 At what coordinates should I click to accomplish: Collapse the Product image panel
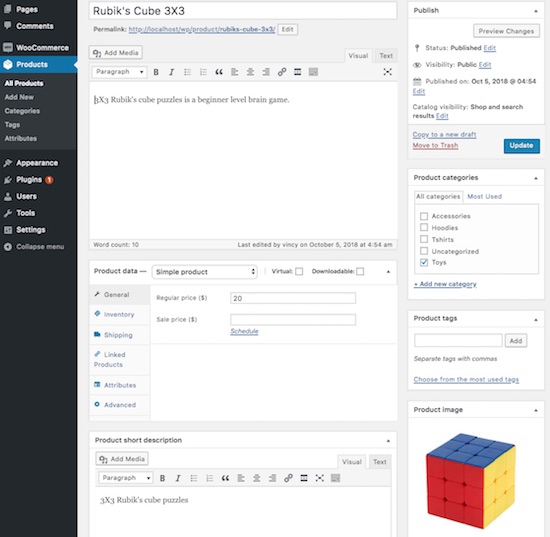(x=536, y=410)
